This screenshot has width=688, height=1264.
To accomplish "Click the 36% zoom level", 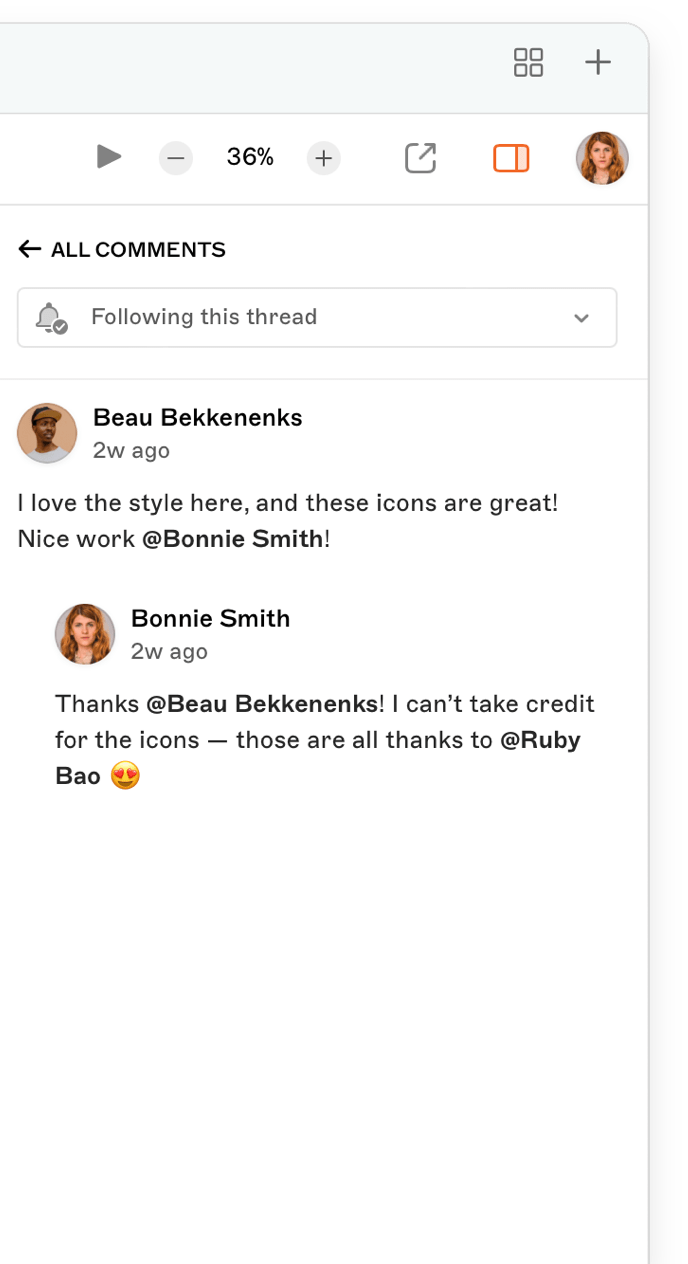I will [x=250, y=157].
